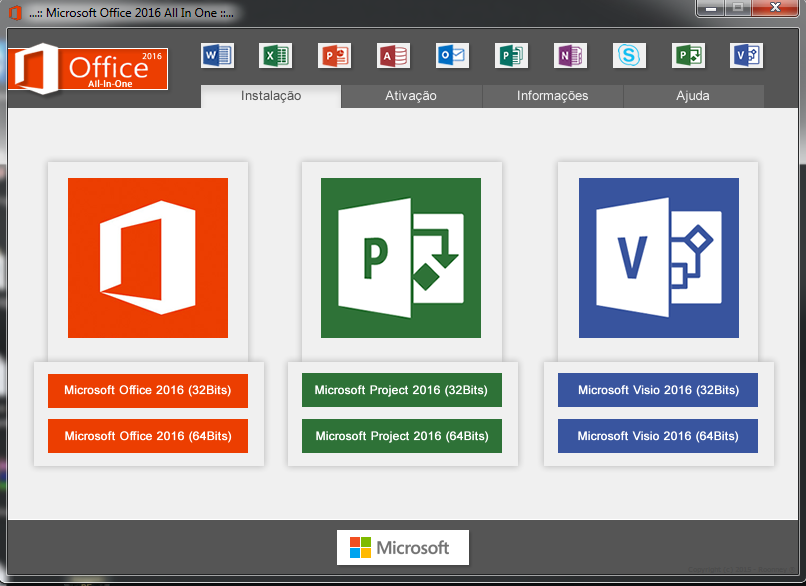The width and height of the screenshot is (806, 586).
Task: Click the Microsoft logo banner at bottom
Action: pos(403,547)
